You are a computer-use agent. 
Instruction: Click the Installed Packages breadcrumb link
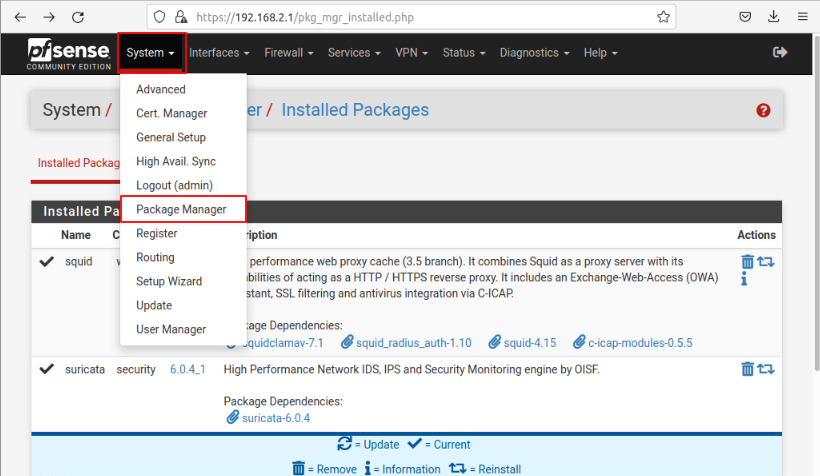click(355, 110)
